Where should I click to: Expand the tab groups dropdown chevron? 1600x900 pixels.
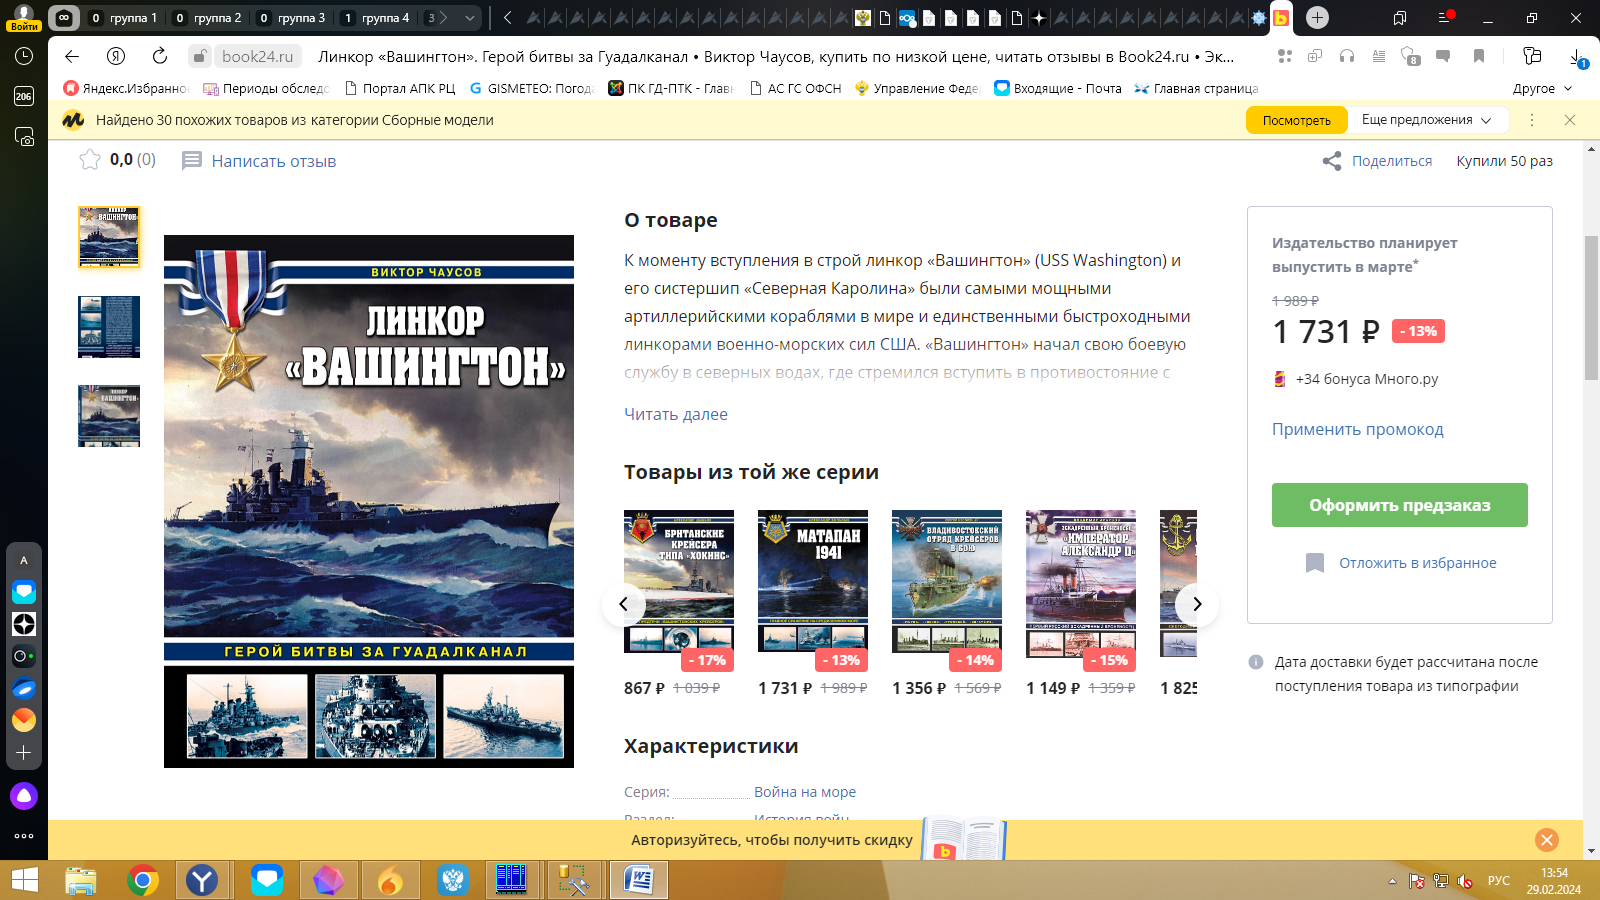click(x=469, y=18)
